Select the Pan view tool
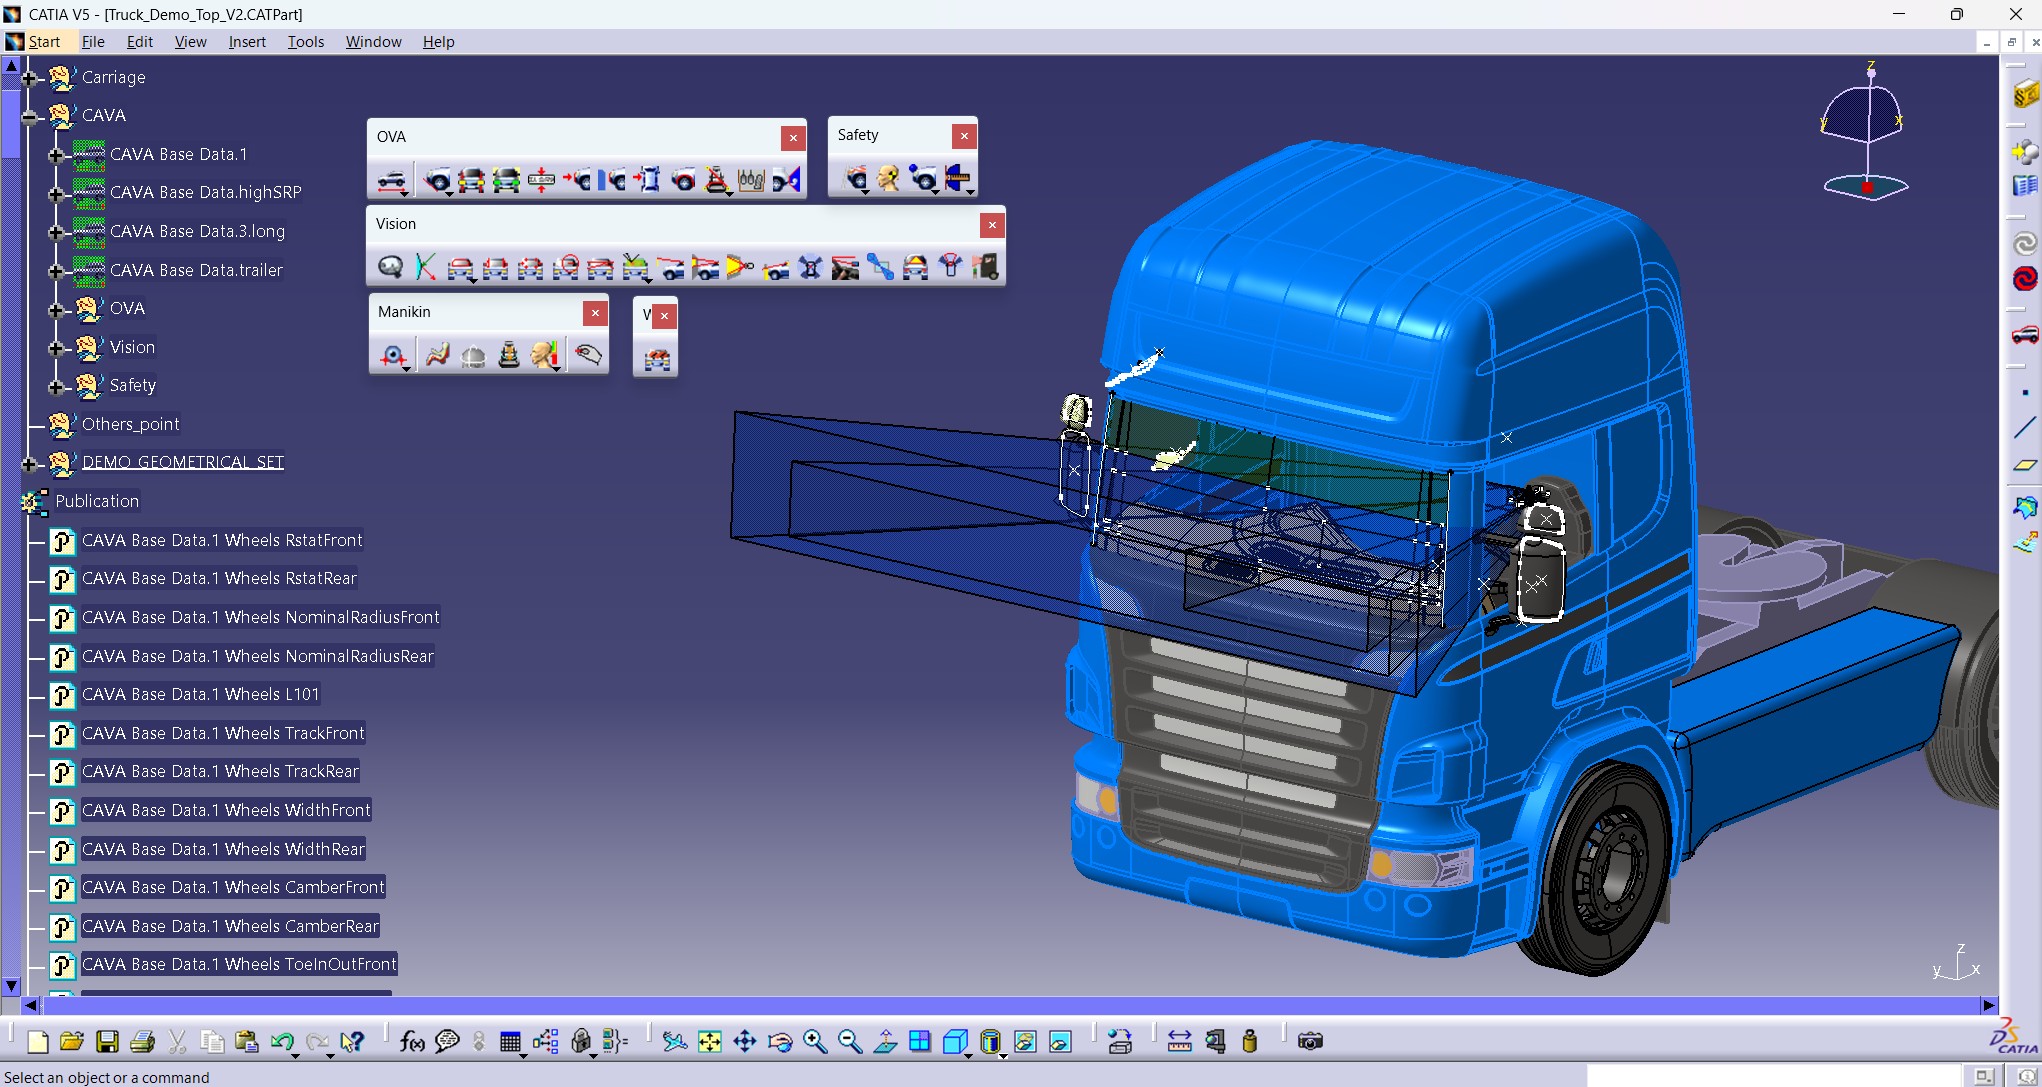 click(x=745, y=1042)
